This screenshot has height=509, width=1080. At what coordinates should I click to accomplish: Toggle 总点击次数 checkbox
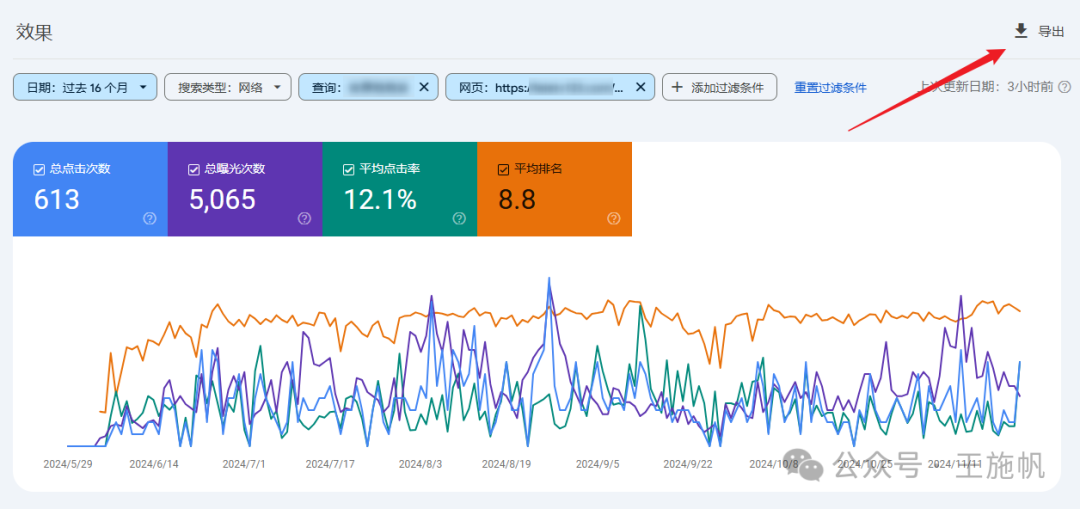(39, 169)
